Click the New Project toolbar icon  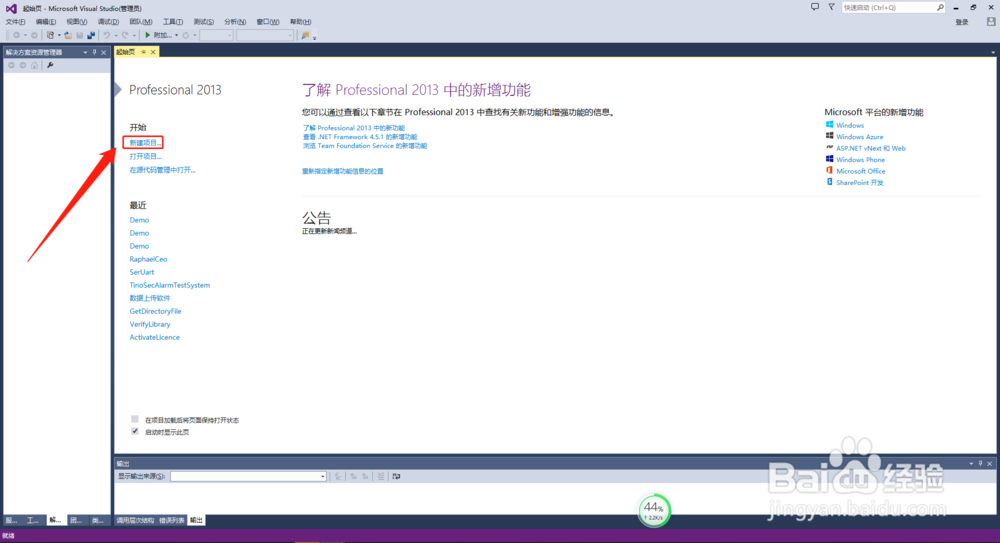(x=50, y=35)
